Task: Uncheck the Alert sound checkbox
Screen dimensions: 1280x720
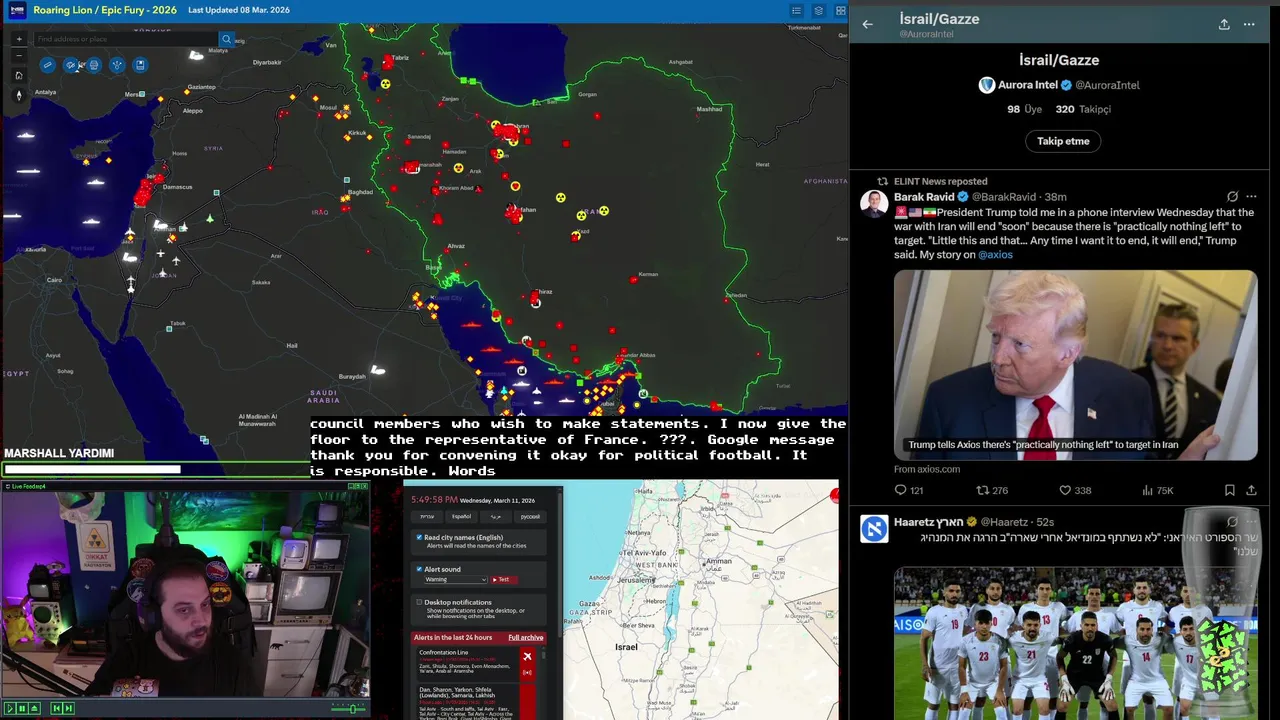Action: tap(419, 569)
